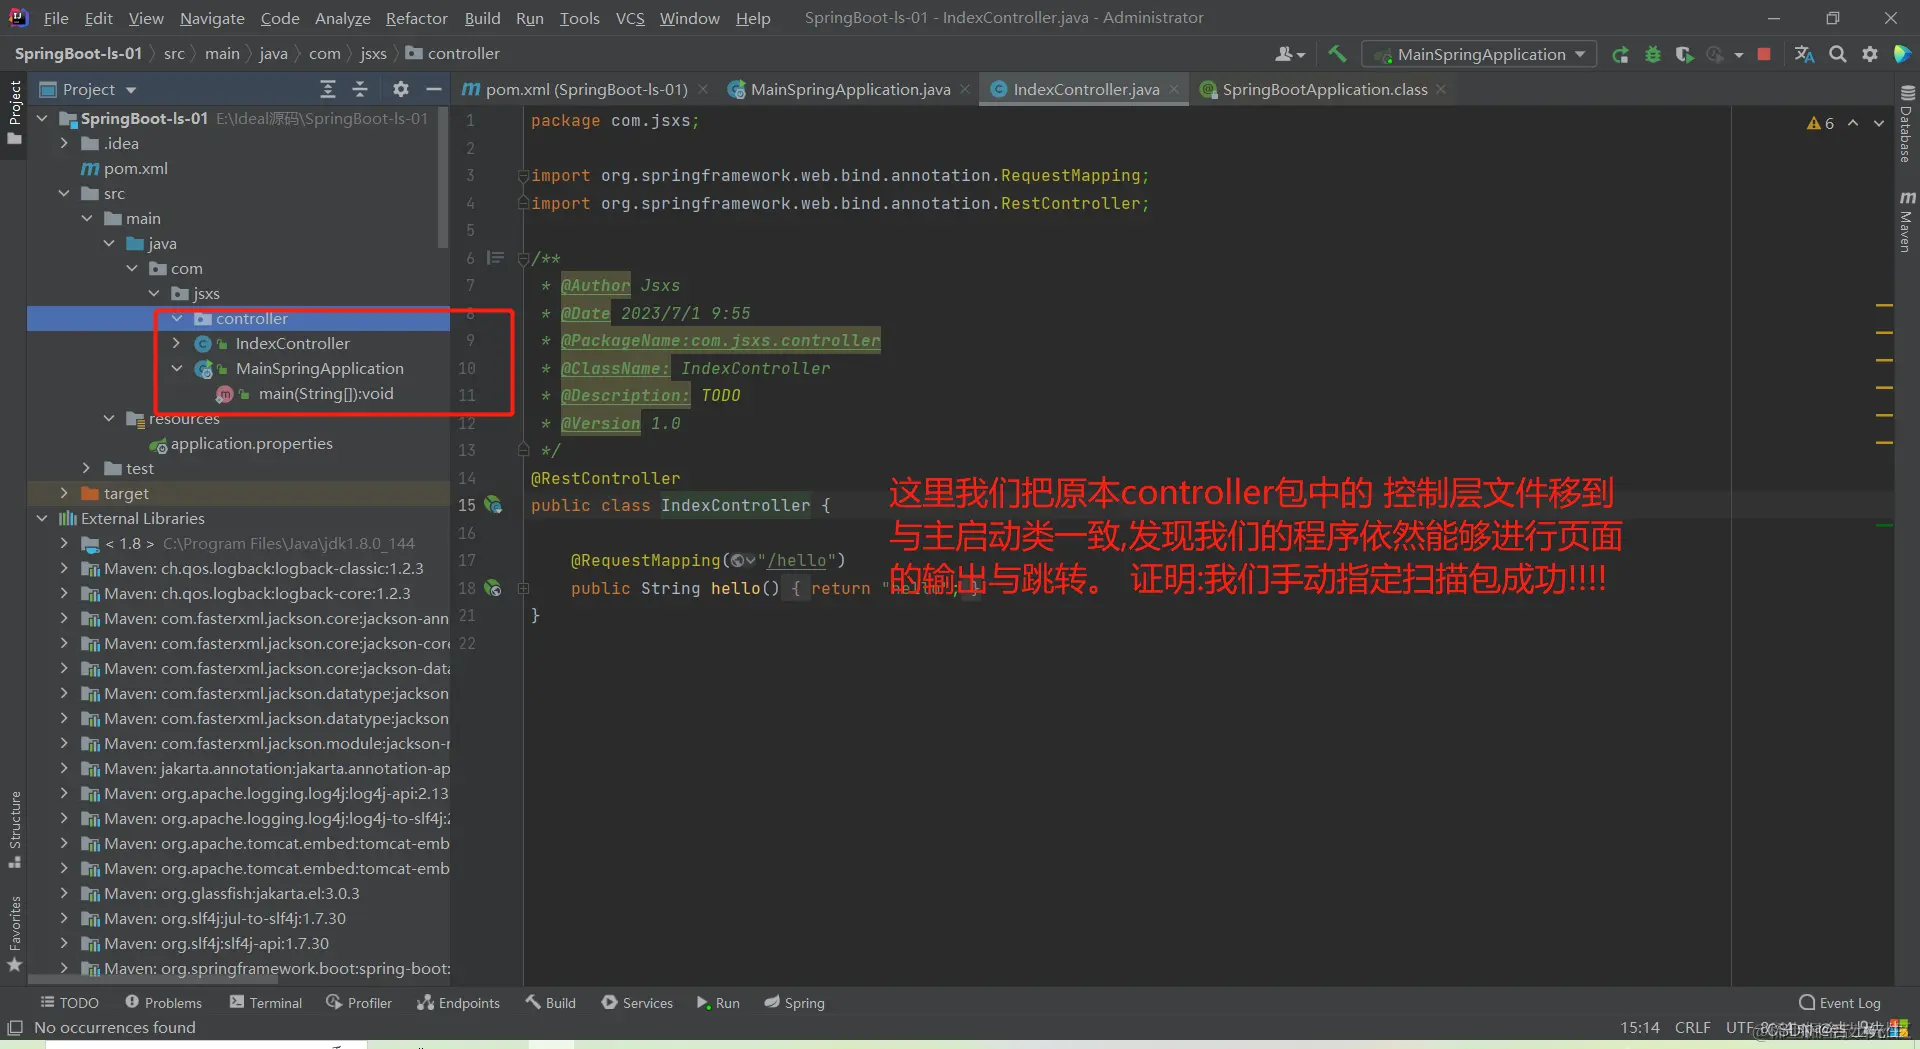1920x1049 pixels.
Task: Close the SpringBootApplication.class tab
Action: click(1441, 89)
